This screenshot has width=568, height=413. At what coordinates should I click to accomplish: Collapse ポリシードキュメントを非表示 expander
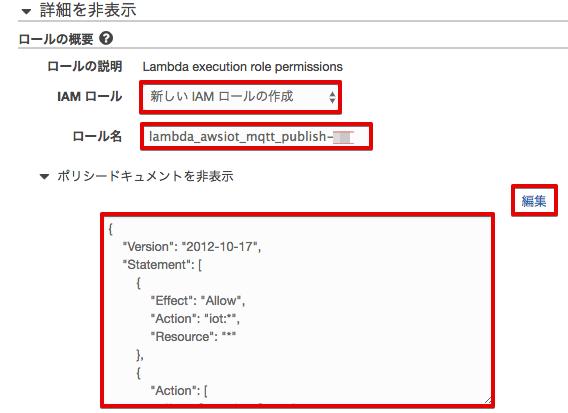(x=137, y=176)
